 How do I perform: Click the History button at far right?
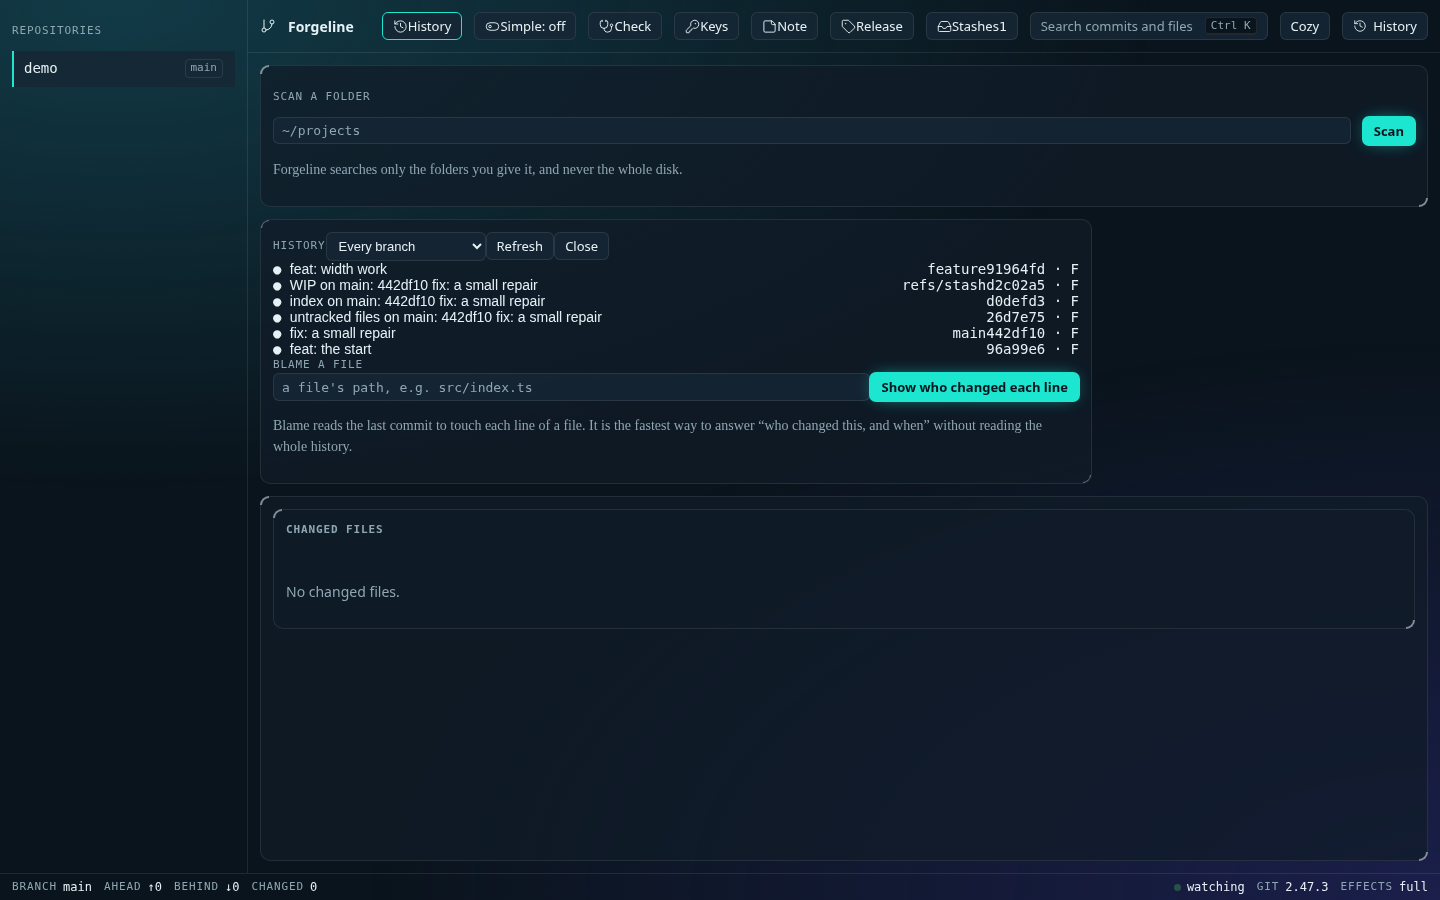tap(1385, 26)
